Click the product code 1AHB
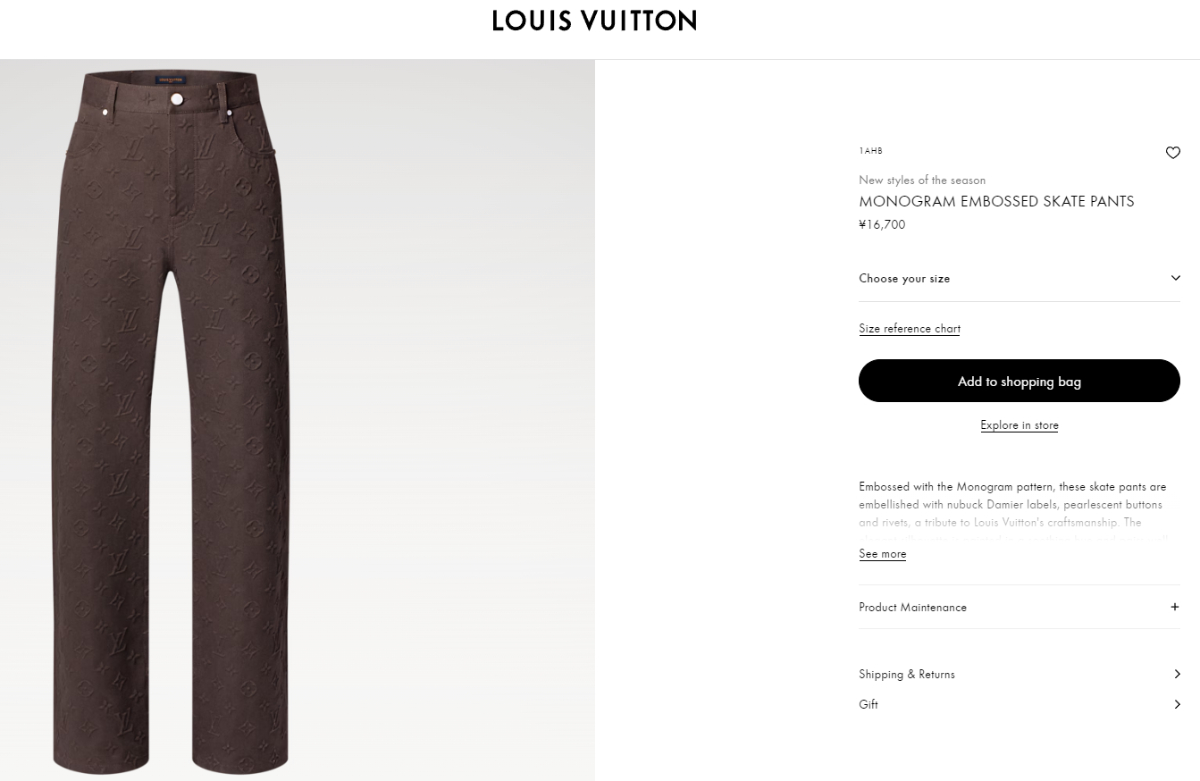Image resolution: width=1200 pixels, height=781 pixels. (870, 151)
